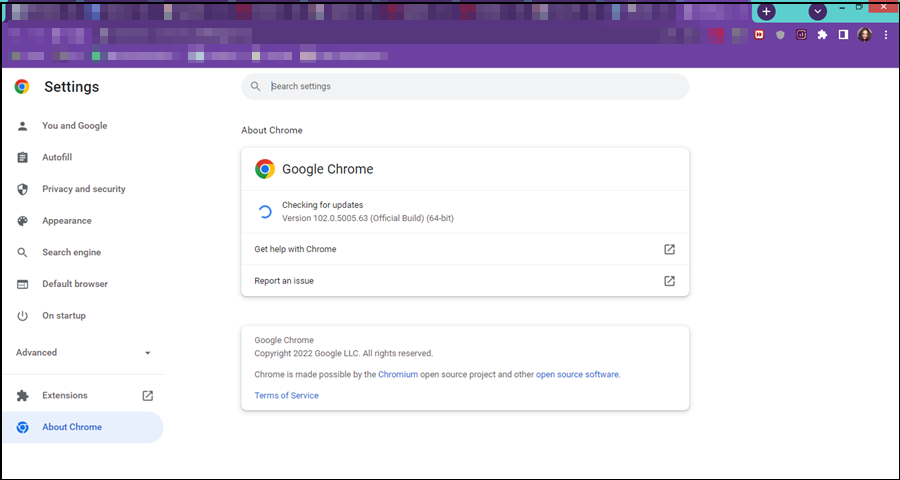
Task: Click the Checking for updates text
Action: click(323, 205)
